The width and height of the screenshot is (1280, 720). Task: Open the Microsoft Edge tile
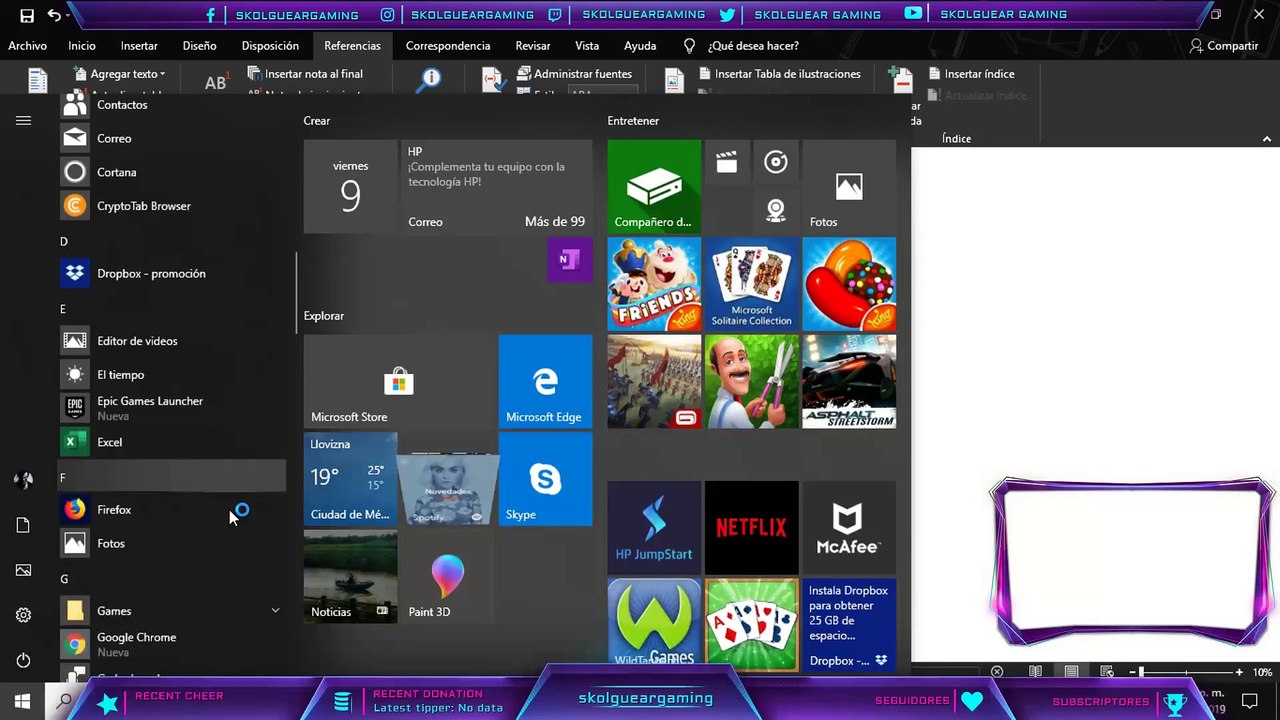[545, 381]
